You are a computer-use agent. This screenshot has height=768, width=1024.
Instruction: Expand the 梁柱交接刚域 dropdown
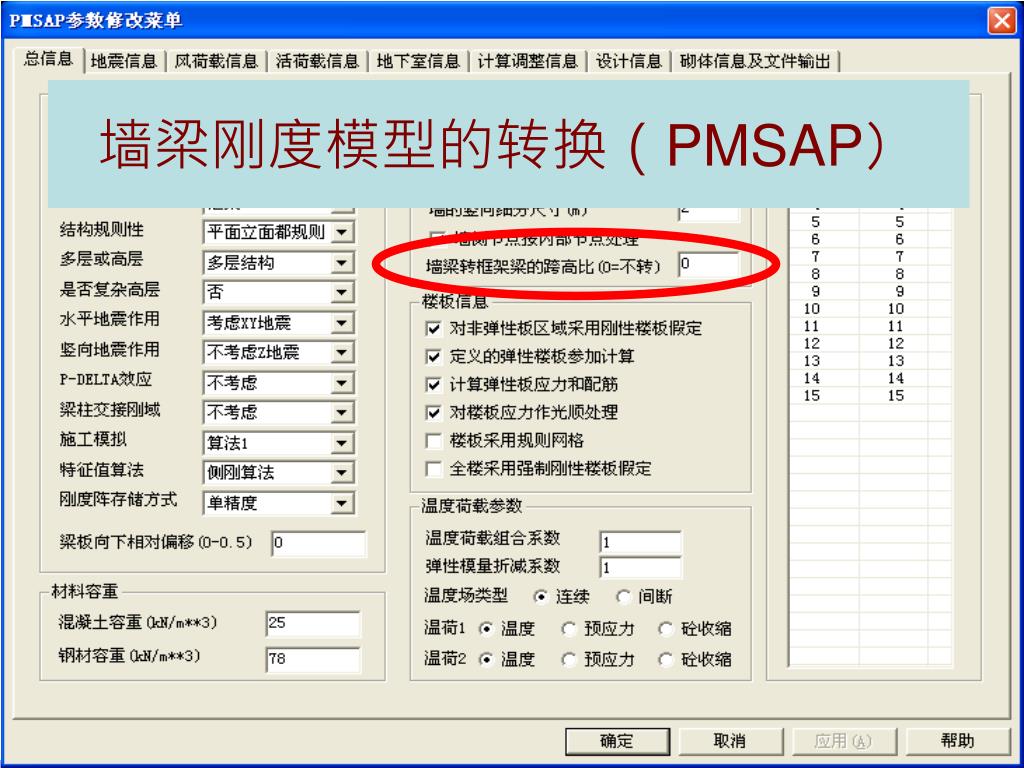point(342,412)
